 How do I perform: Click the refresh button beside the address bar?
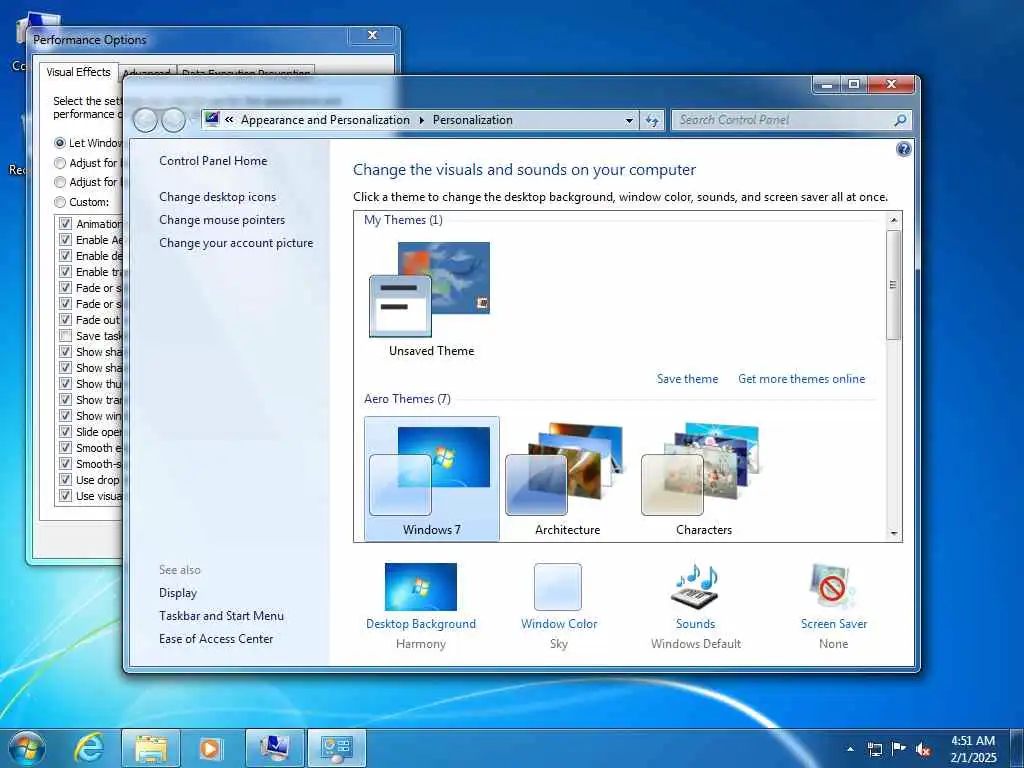652,120
